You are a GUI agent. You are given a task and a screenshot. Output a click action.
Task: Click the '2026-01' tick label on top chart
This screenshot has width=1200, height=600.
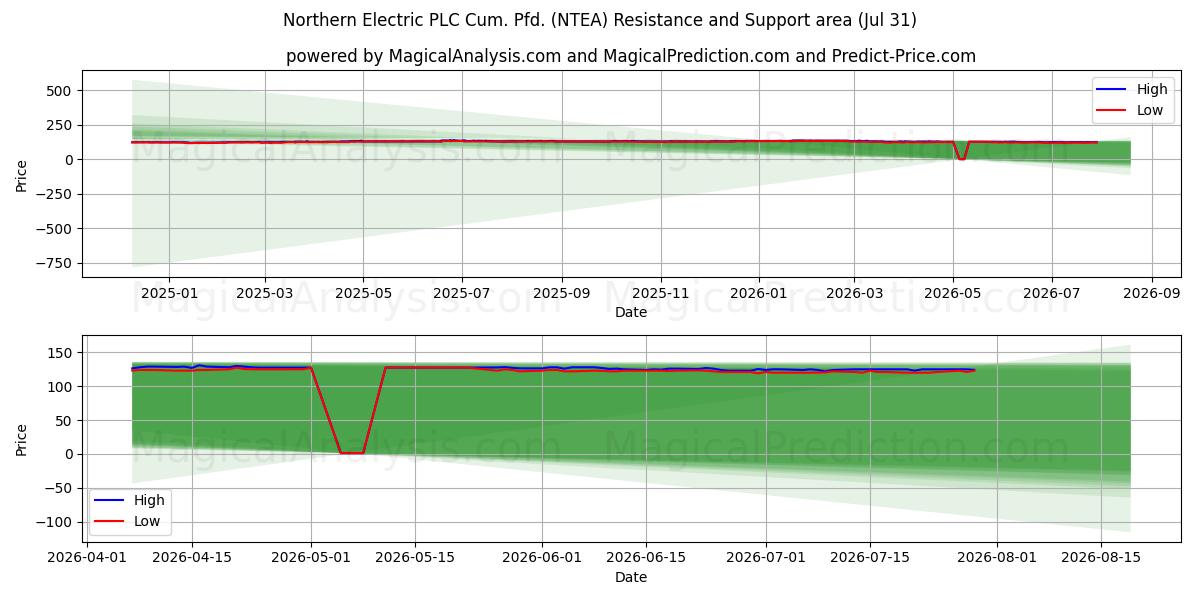click(758, 292)
